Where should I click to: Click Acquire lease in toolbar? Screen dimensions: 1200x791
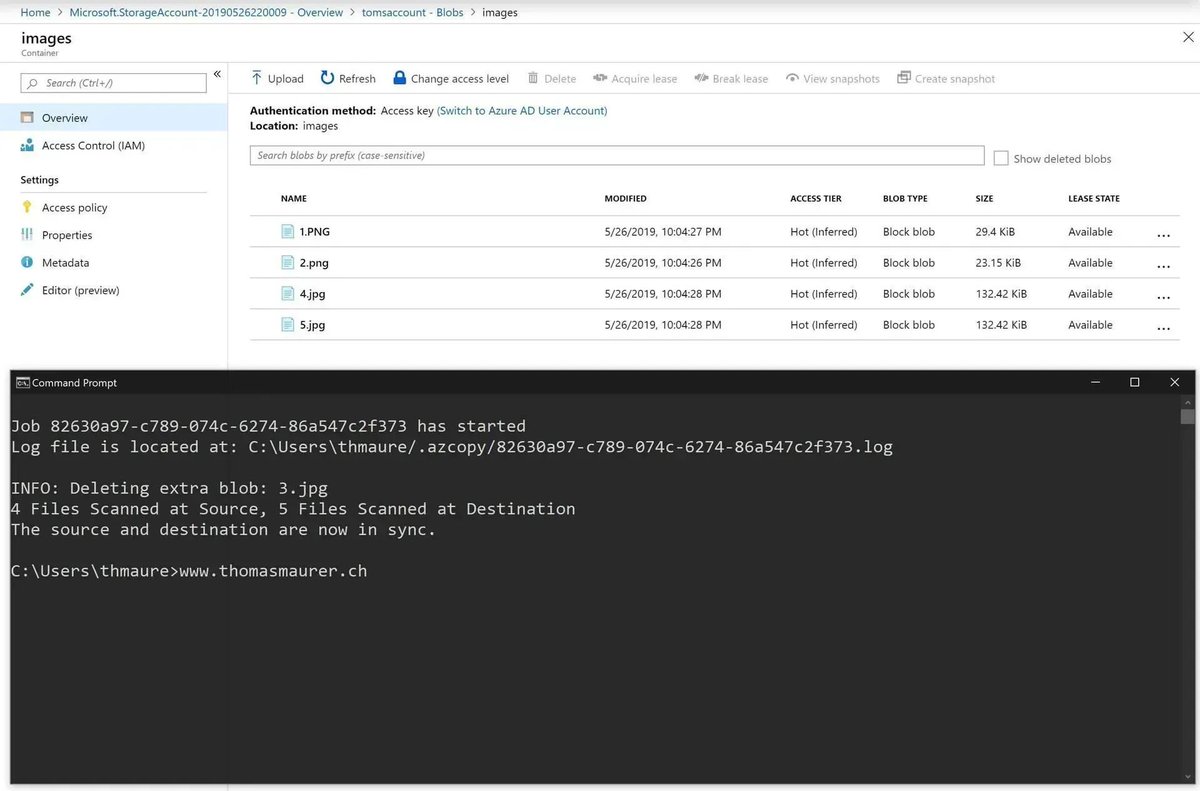[x=635, y=78]
